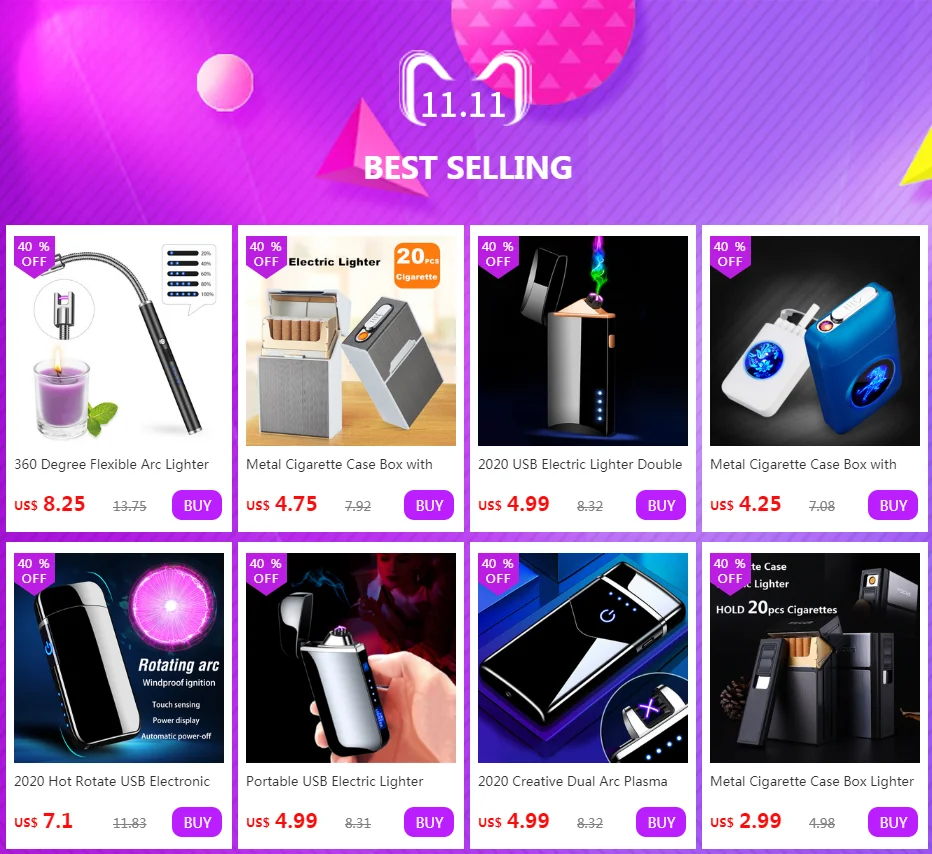Buy the 2020 Hot Rotate USB lighter

tap(197, 822)
